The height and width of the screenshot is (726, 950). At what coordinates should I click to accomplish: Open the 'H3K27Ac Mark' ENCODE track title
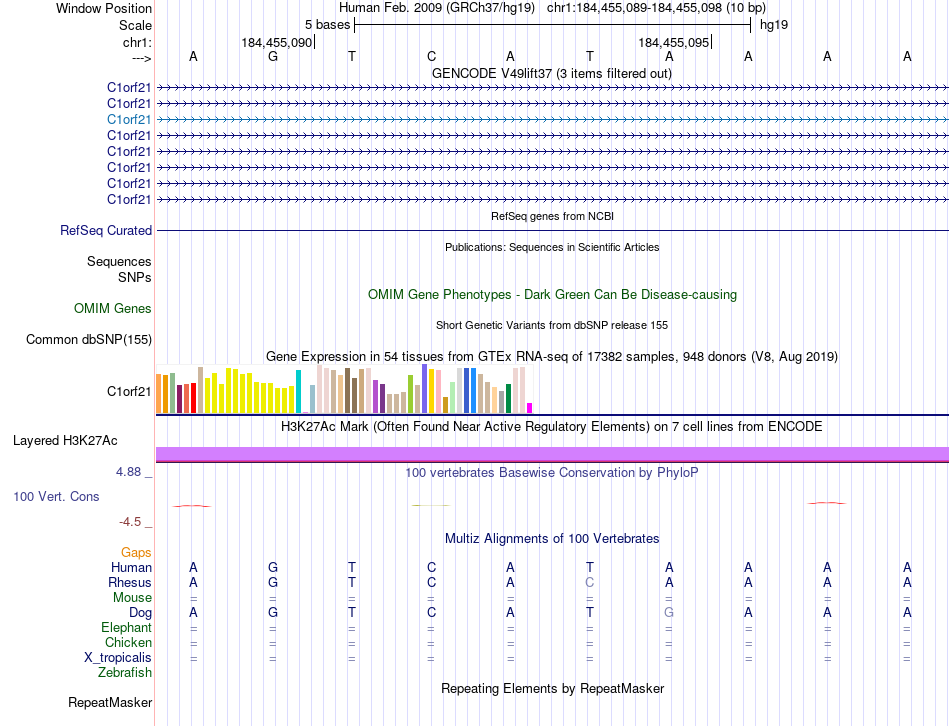552,427
